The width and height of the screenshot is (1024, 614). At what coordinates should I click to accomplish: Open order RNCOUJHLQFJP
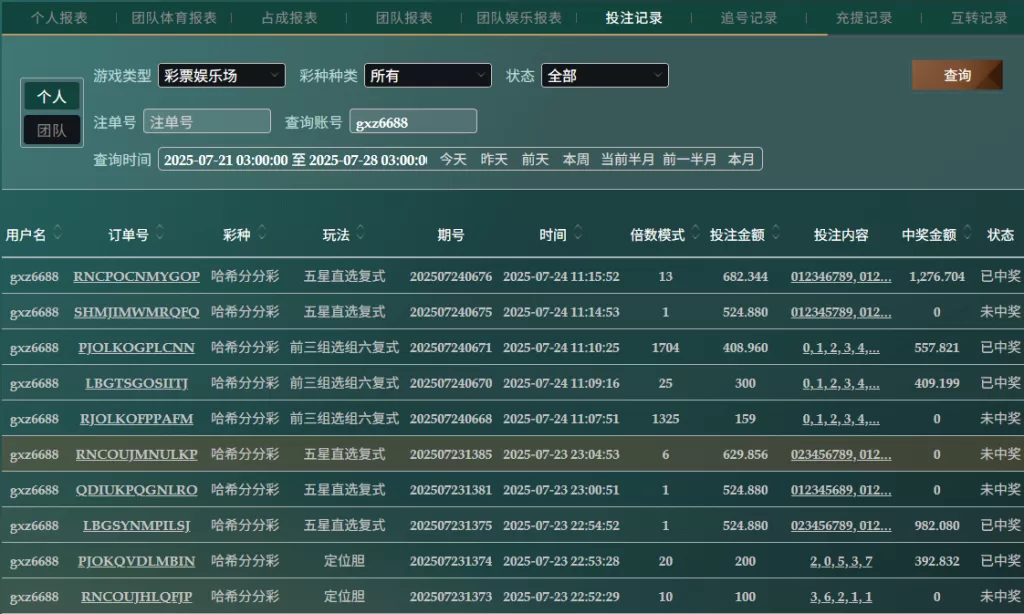coord(136,597)
